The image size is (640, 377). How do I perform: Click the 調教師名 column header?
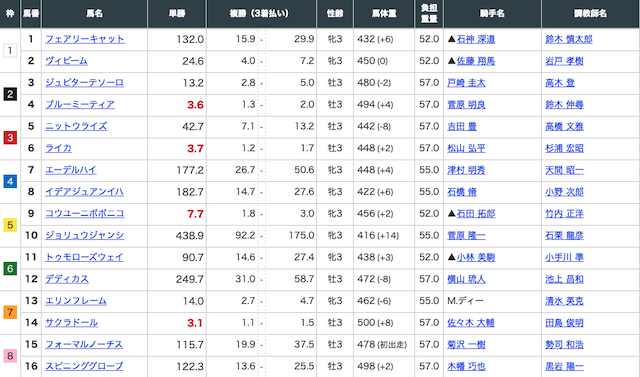[590, 13]
